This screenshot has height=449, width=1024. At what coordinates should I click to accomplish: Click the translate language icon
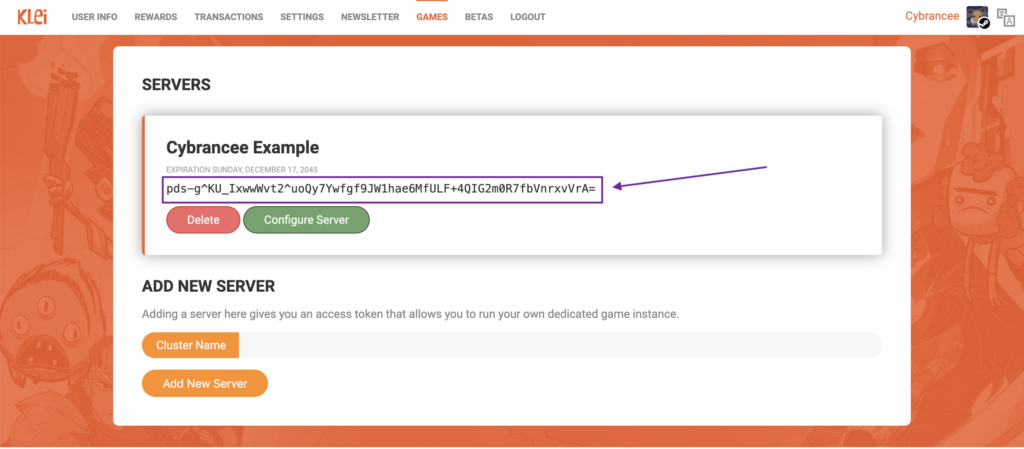(1005, 17)
